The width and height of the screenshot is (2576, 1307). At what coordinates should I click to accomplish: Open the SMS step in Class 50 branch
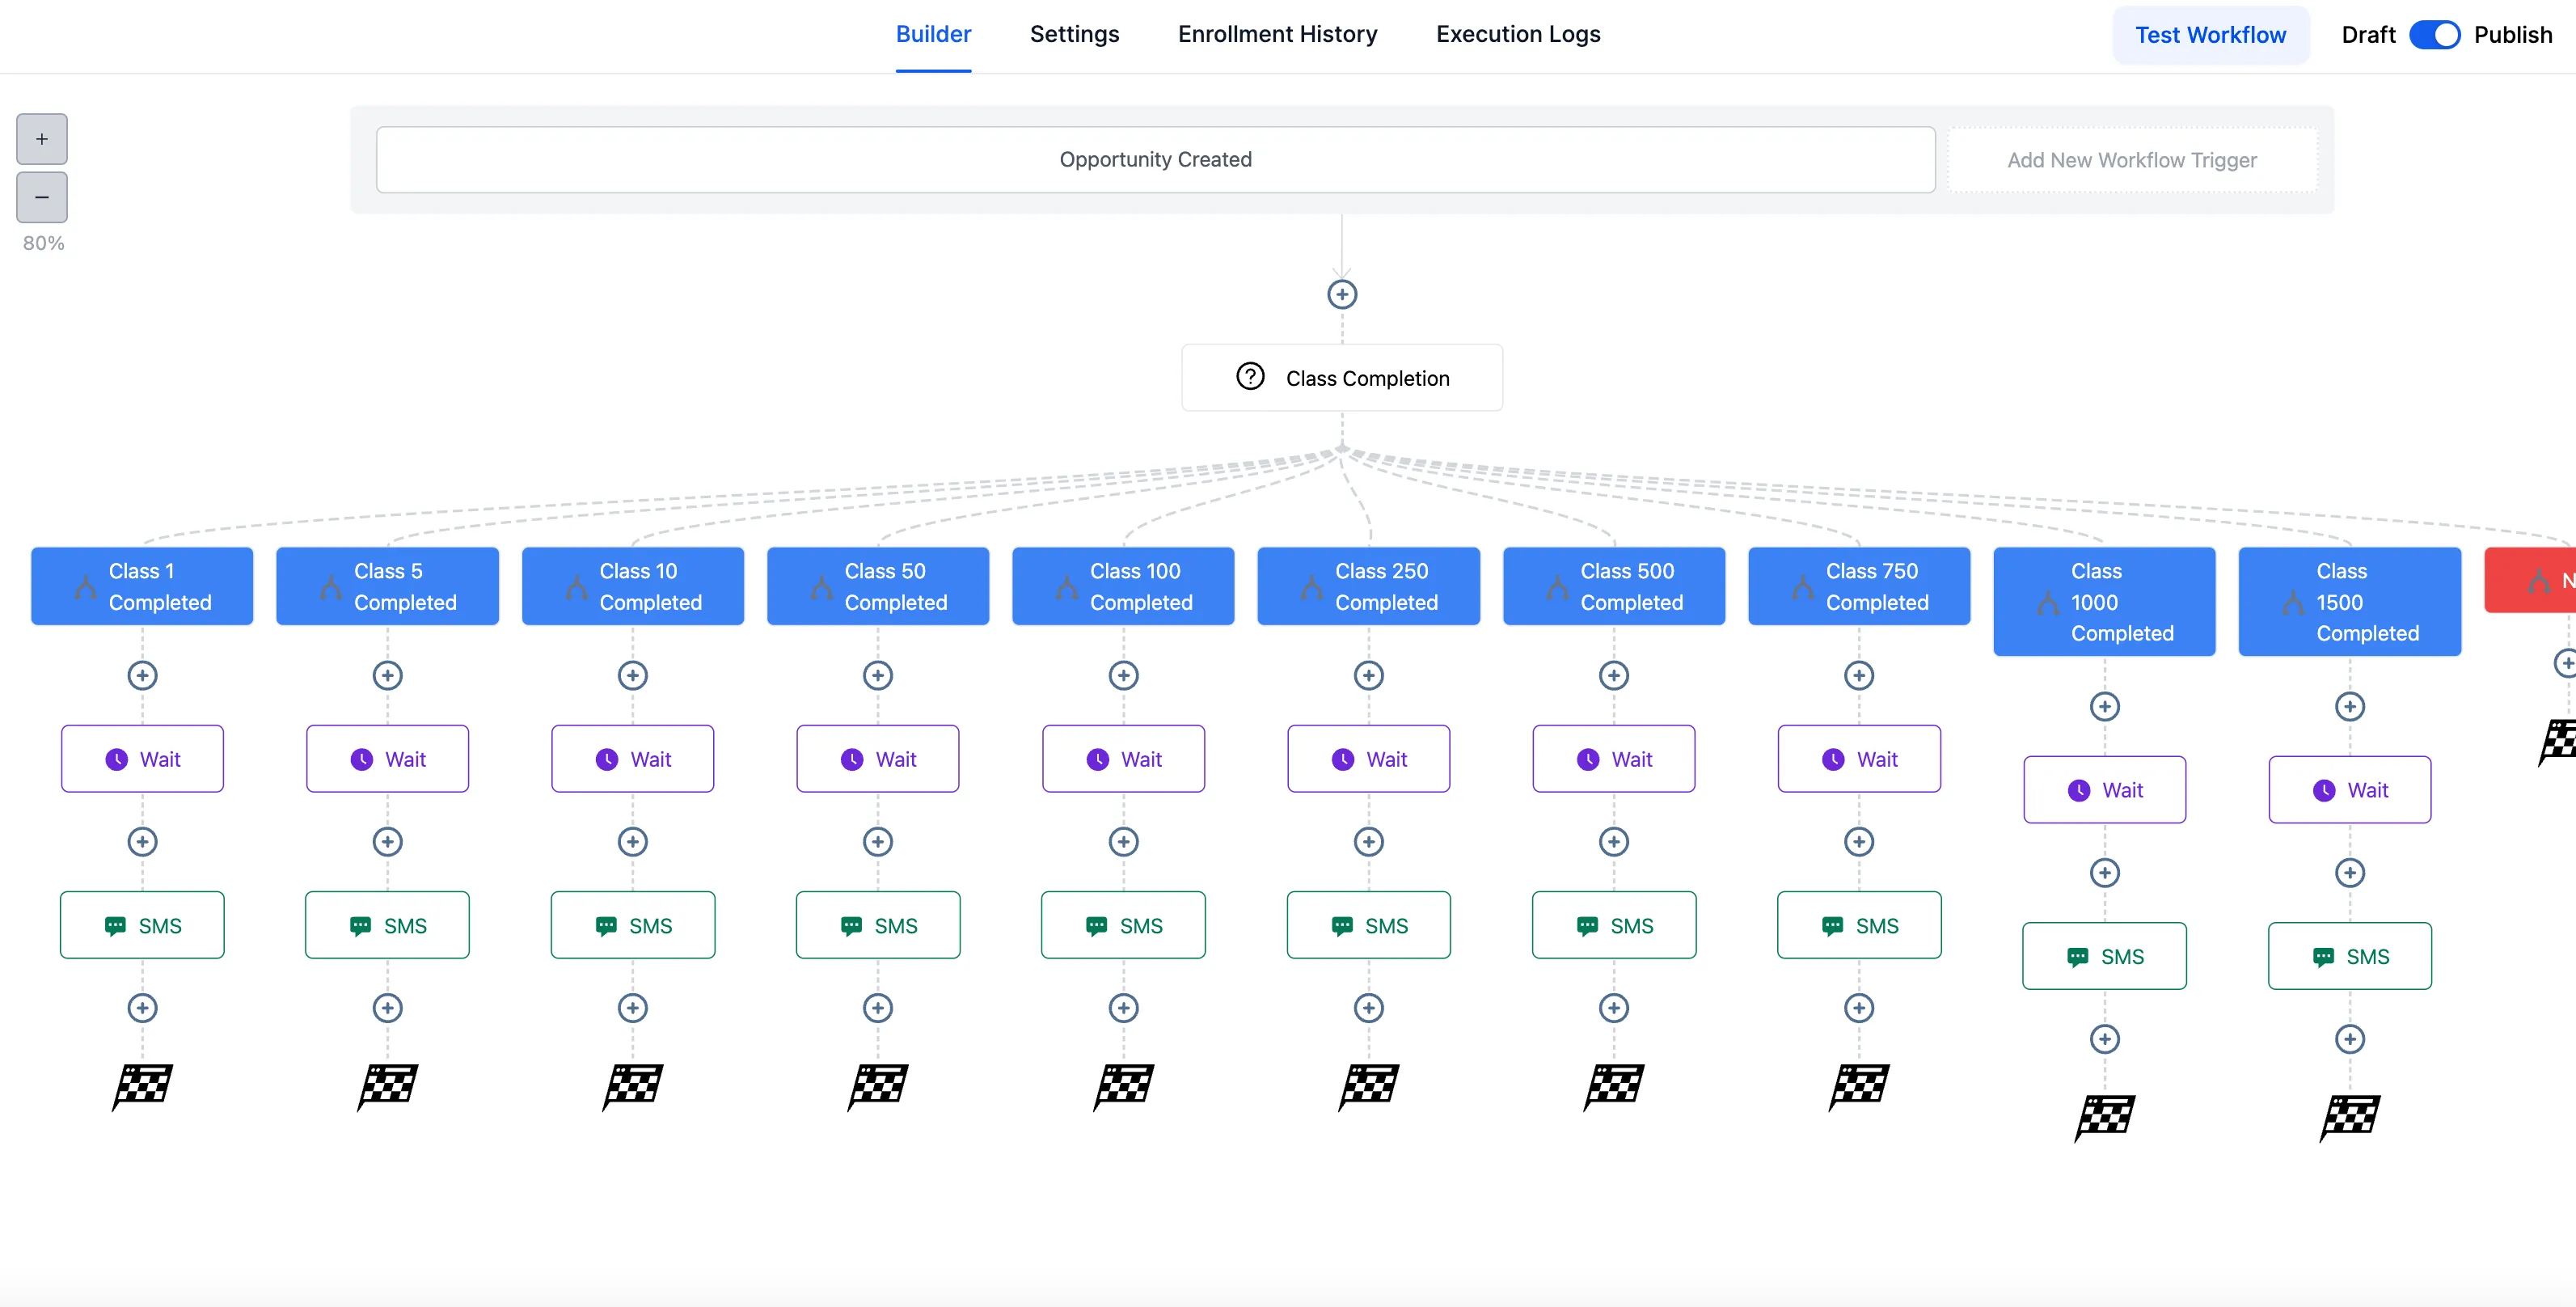point(878,925)
